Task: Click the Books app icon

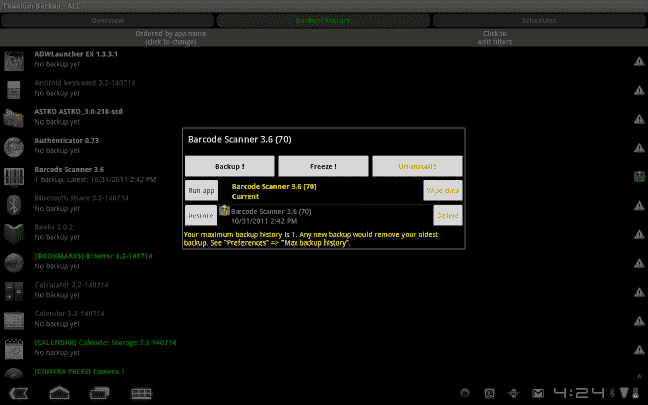Action: pos(14,233)
